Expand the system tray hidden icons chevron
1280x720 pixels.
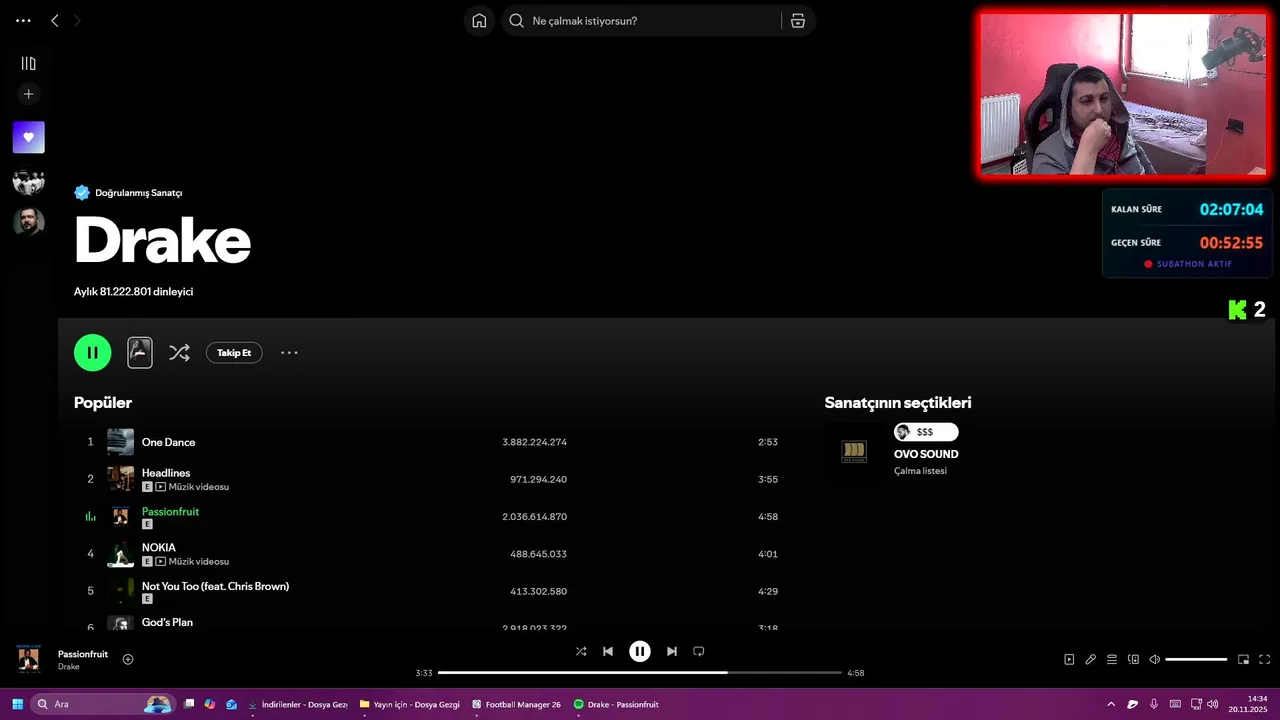pyautogui.click(x=1111, y=704)
